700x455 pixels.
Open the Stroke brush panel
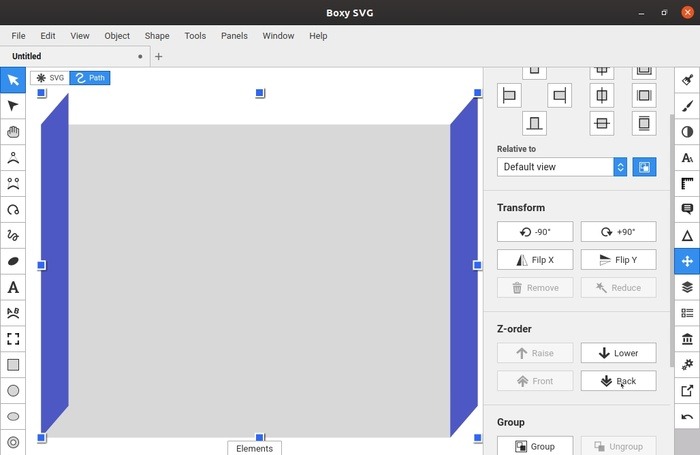coord(687,106)
